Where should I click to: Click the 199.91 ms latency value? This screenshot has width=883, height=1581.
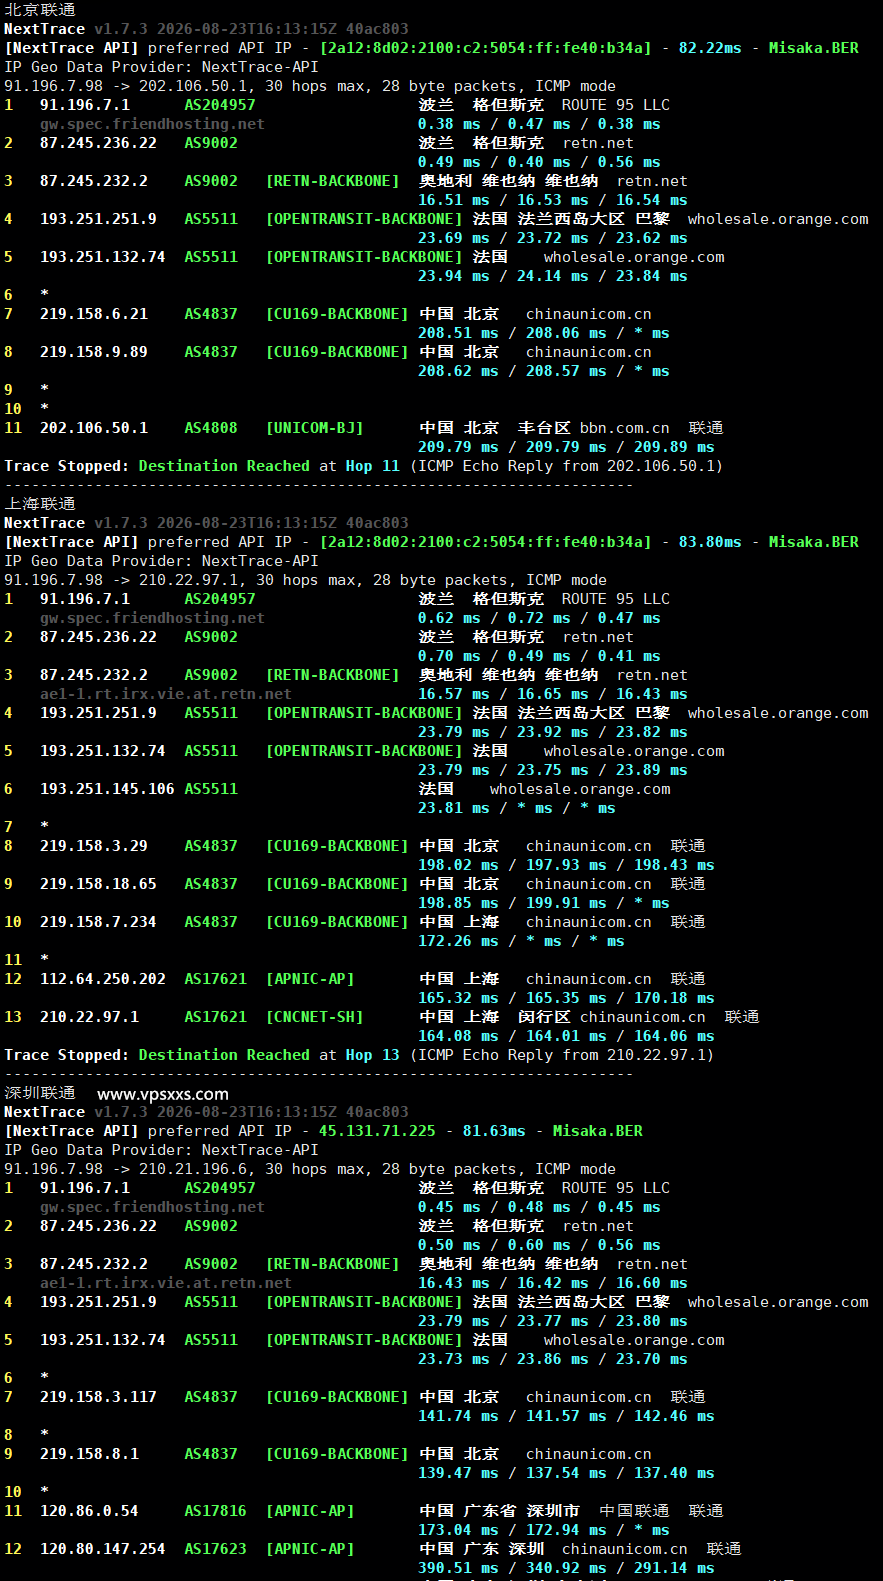click(x=566, y=903)
